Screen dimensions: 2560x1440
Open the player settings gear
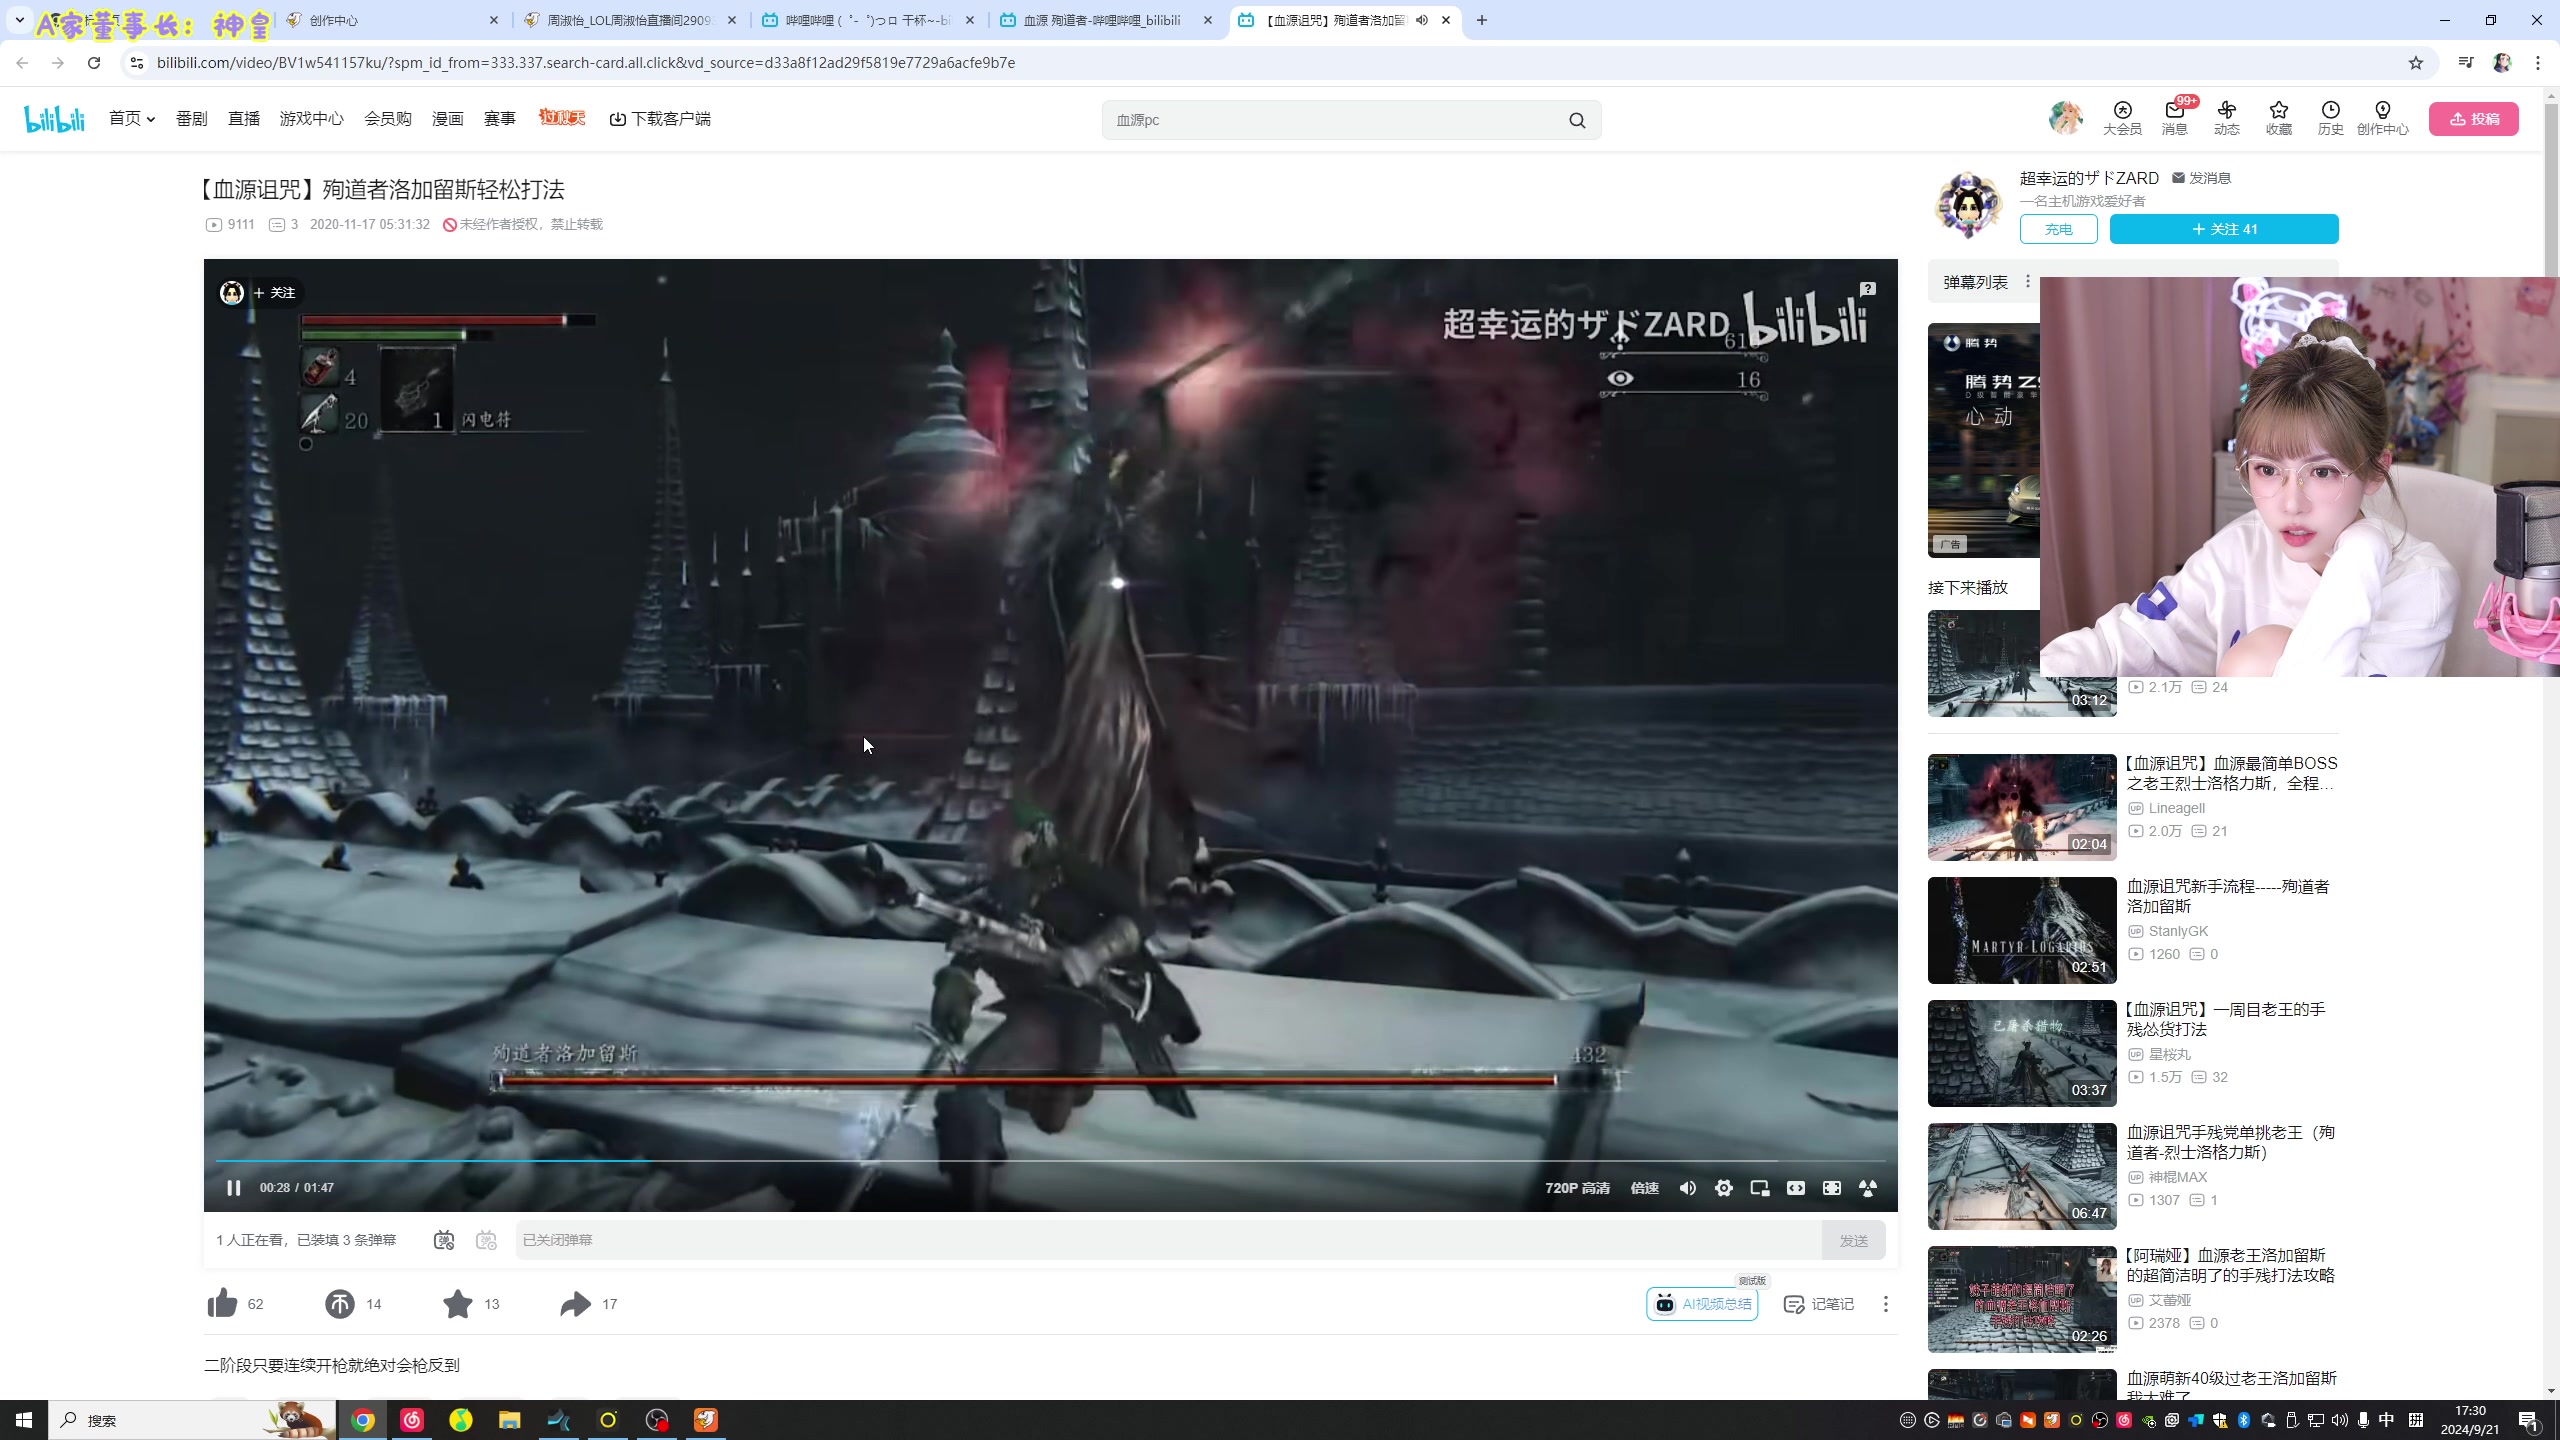[1724, 1188]
